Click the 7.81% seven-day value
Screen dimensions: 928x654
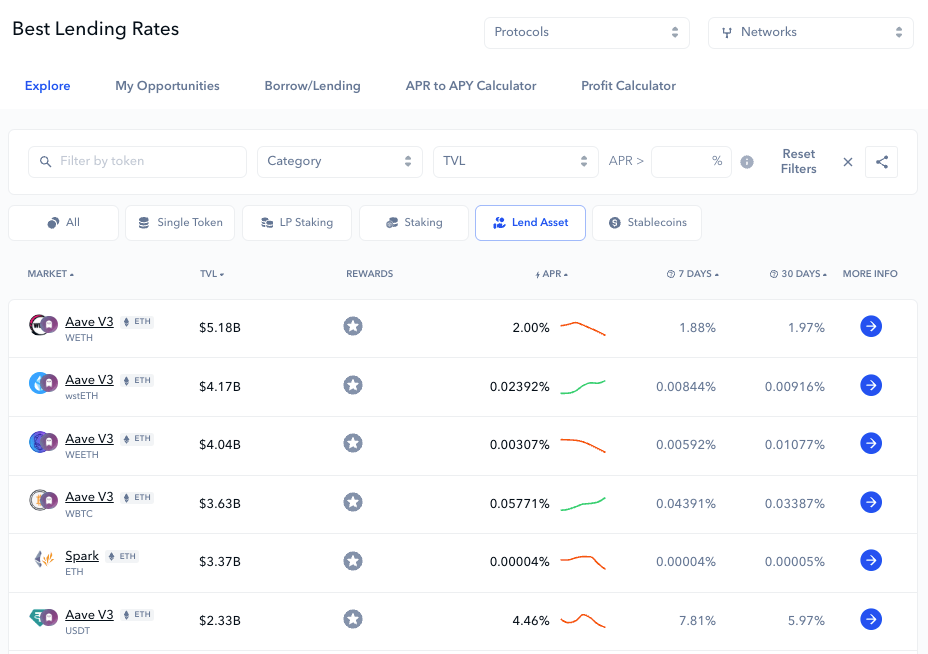[x=697, y=621]
